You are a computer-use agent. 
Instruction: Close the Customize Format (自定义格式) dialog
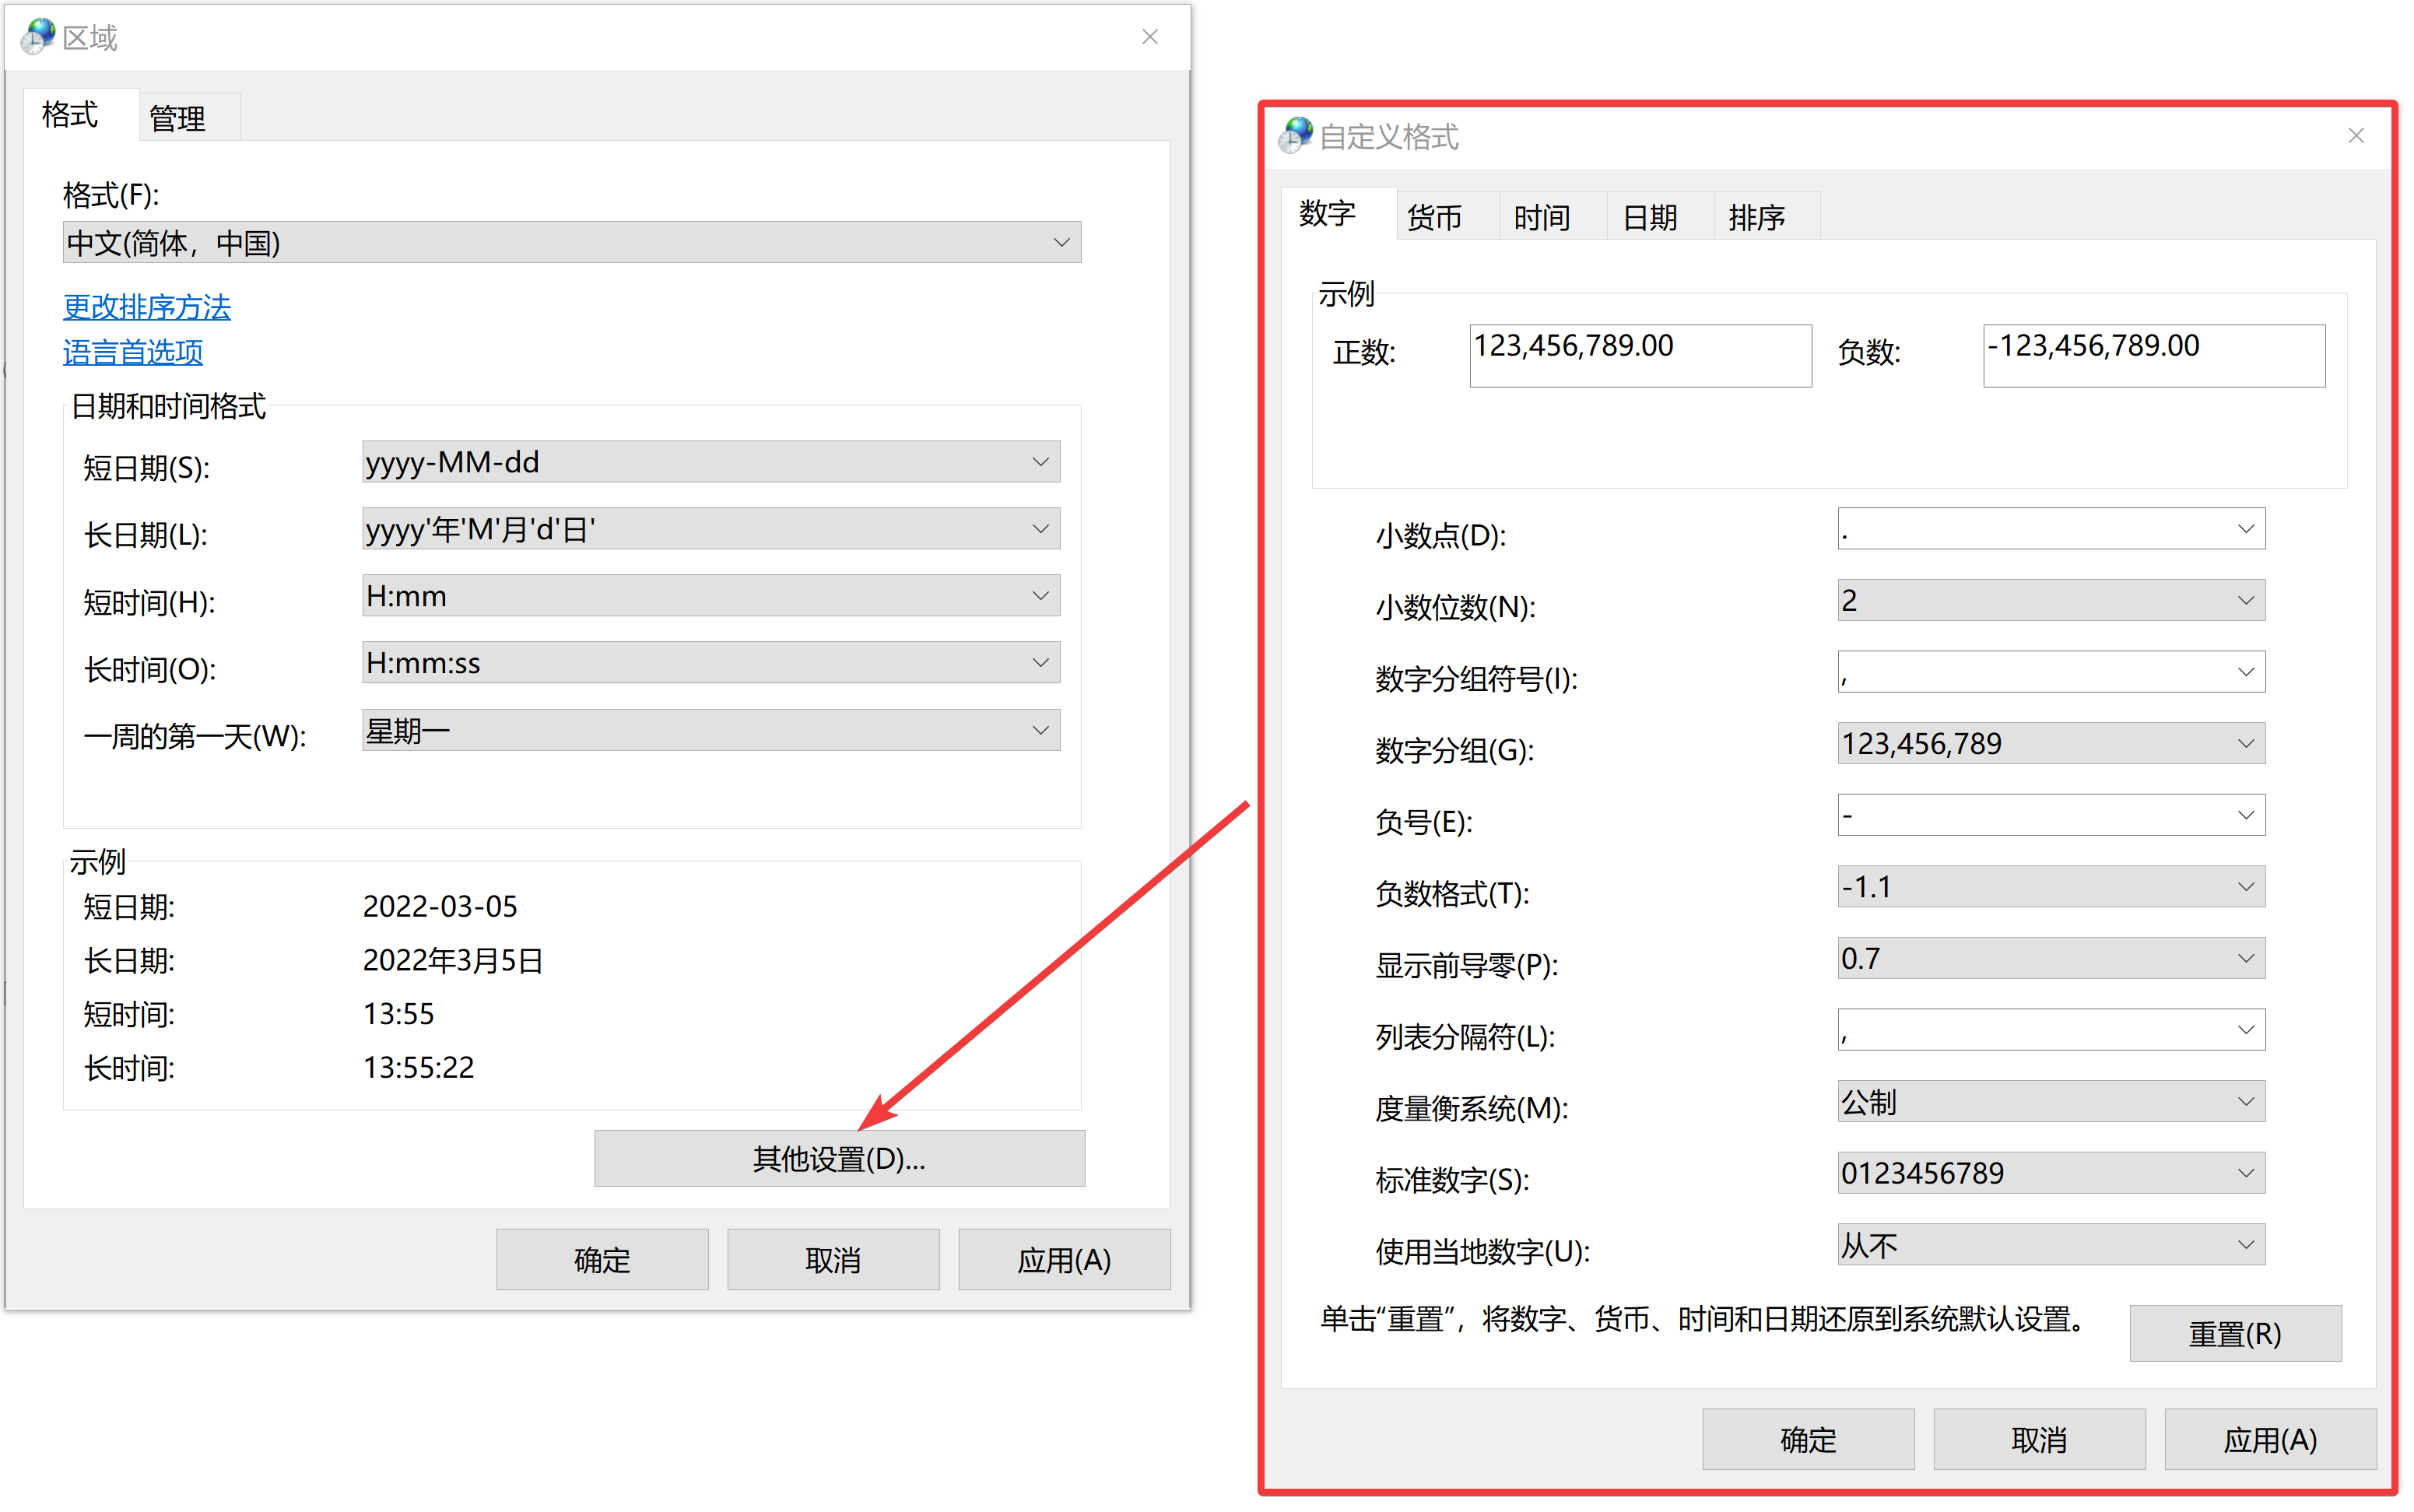click(2355, 136)
